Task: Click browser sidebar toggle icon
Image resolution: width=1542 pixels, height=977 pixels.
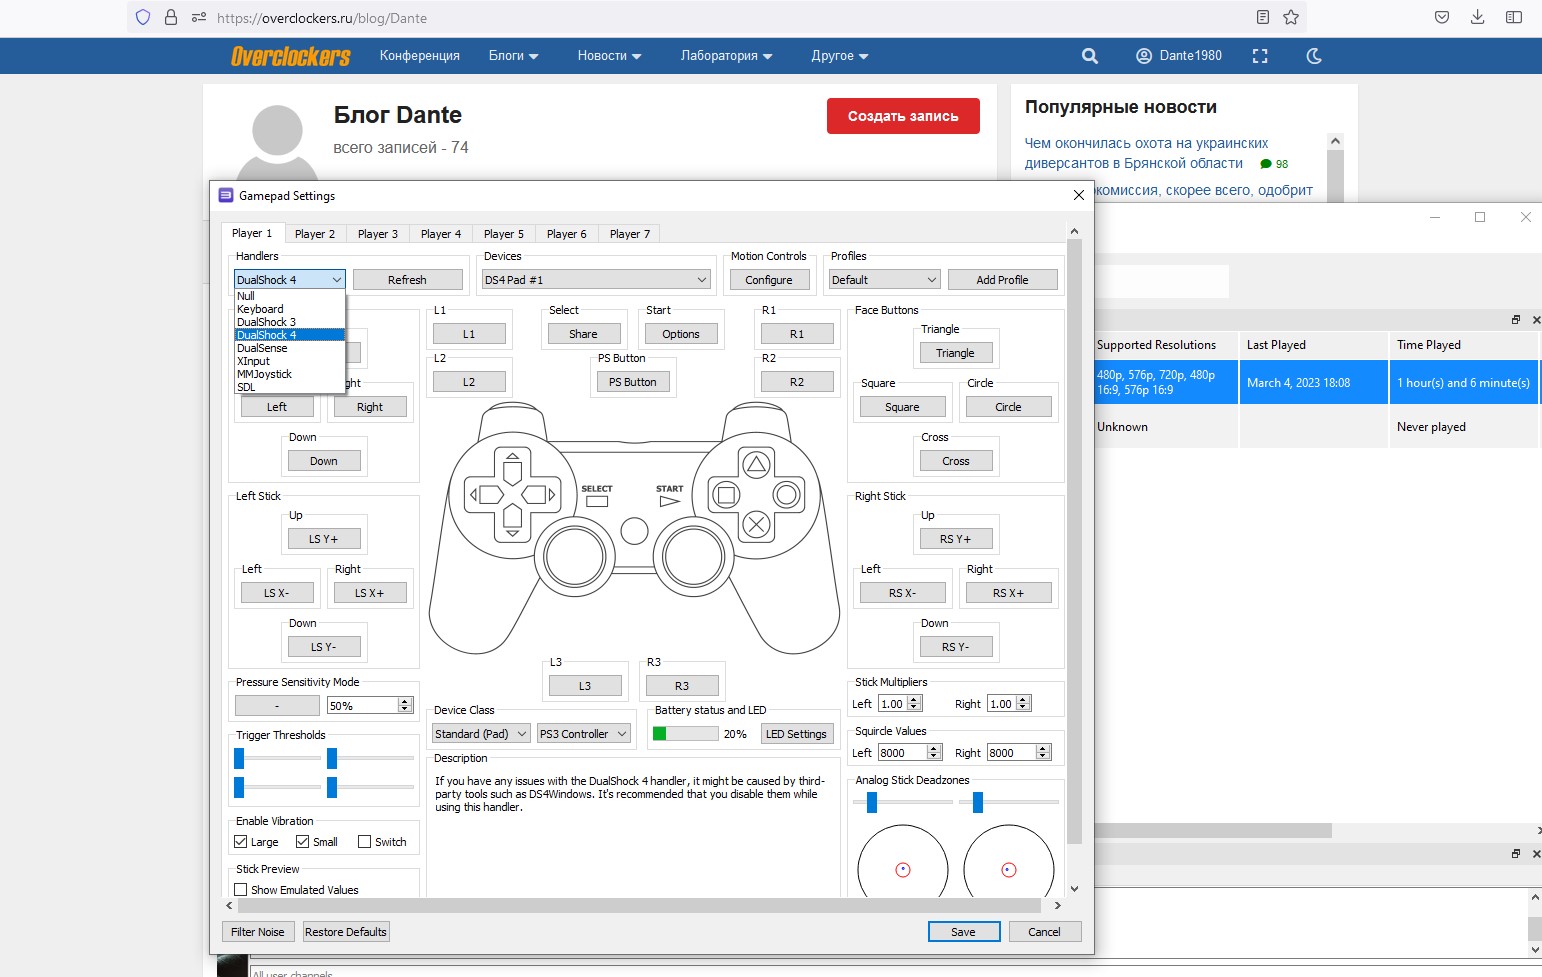Action: pyautogui.click(x=1514, y=17)
